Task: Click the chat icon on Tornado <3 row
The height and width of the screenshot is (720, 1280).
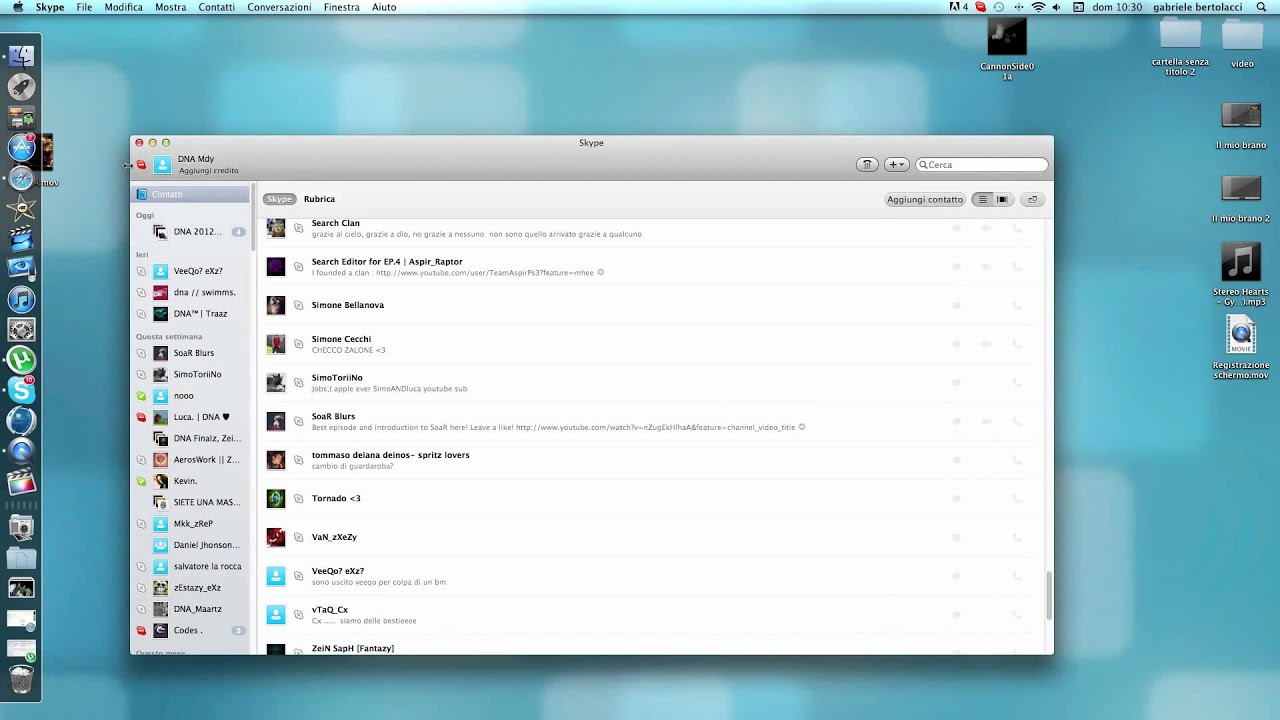Action: (956, 498)
